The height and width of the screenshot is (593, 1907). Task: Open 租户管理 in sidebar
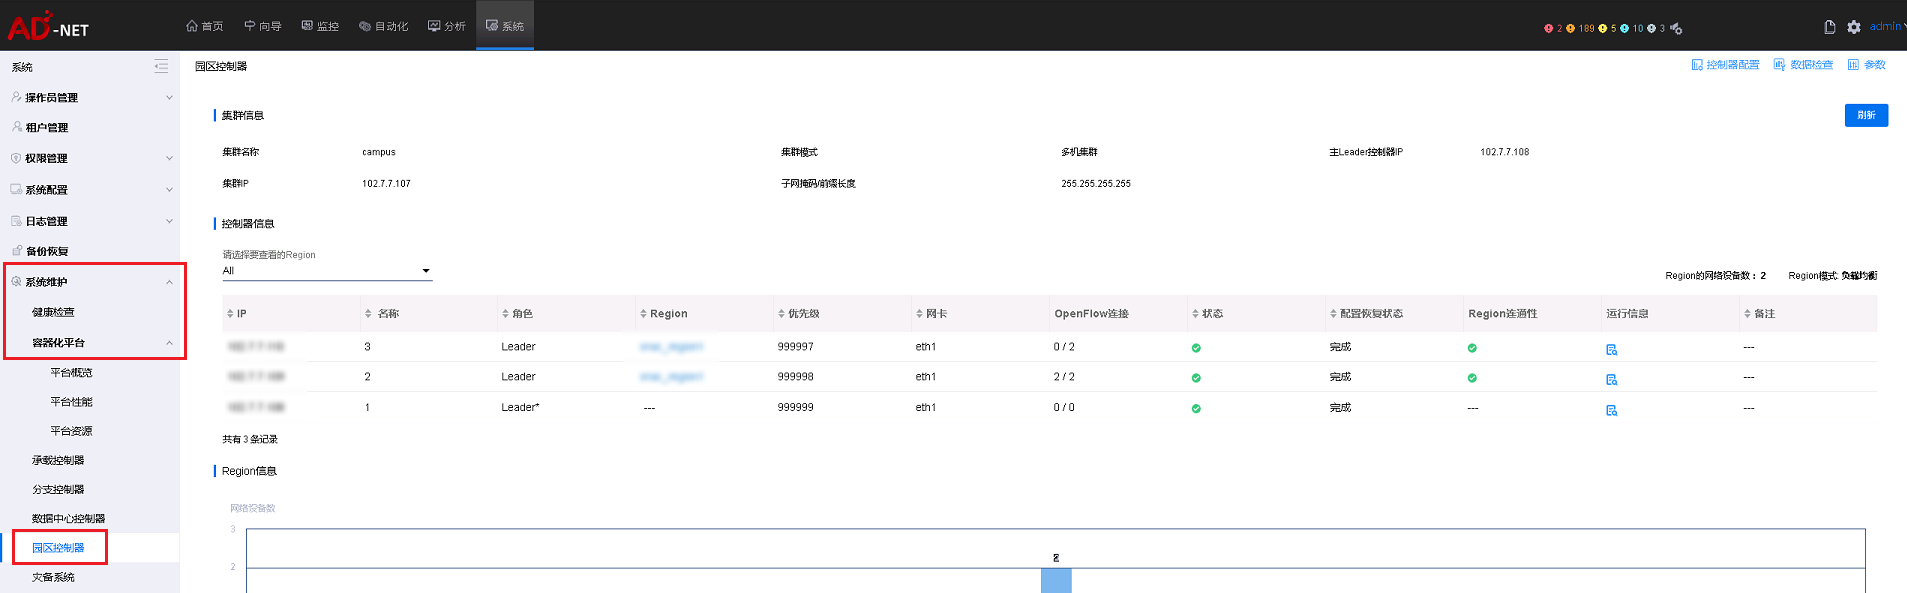(47, 128)
